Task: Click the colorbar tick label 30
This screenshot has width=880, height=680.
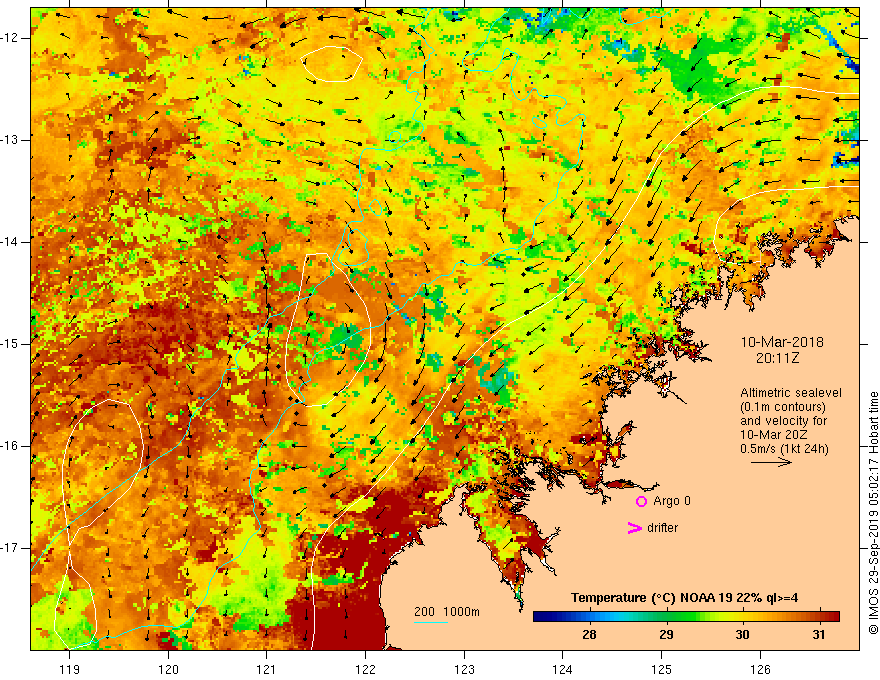Action: 742,635
